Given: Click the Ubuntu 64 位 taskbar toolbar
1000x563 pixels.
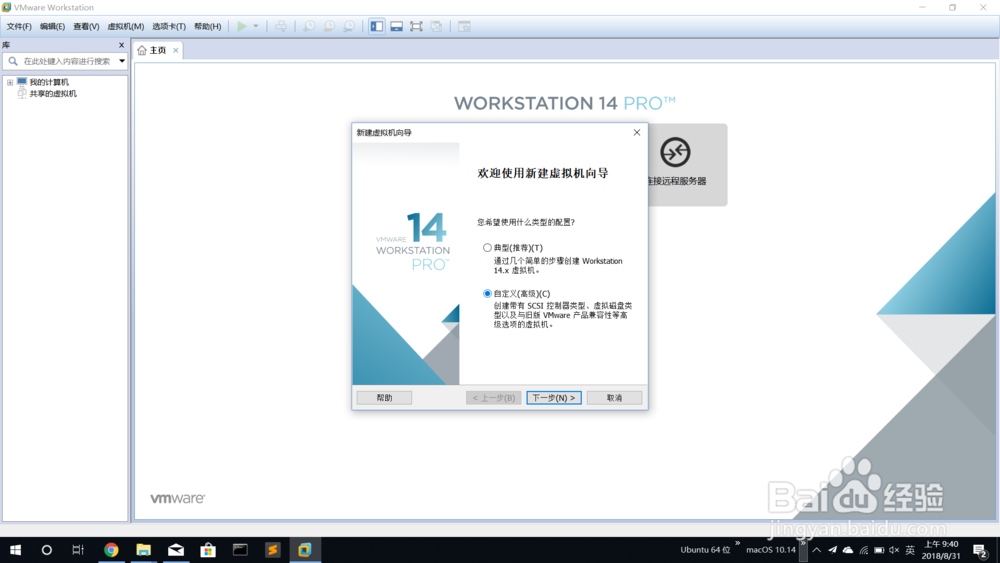Looking at the screenshot, I should (705, 550).
